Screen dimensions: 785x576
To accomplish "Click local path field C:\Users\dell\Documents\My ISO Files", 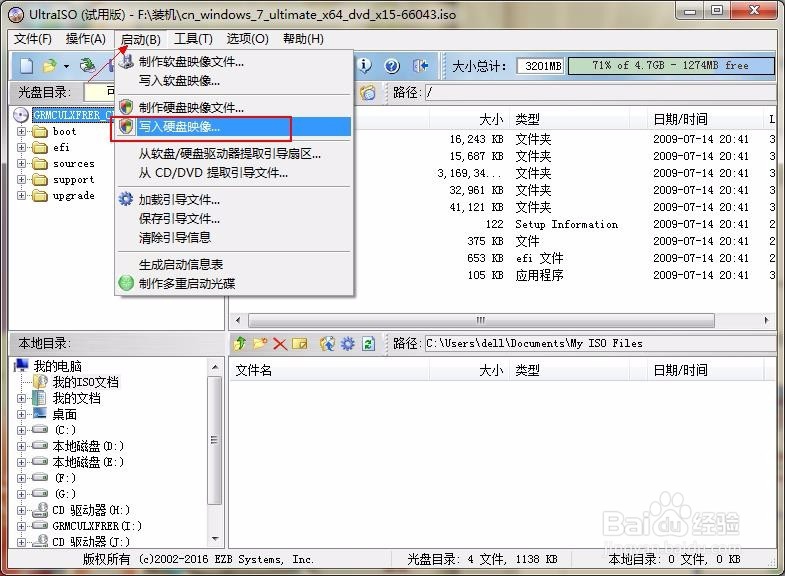I will tap(600, 343).
